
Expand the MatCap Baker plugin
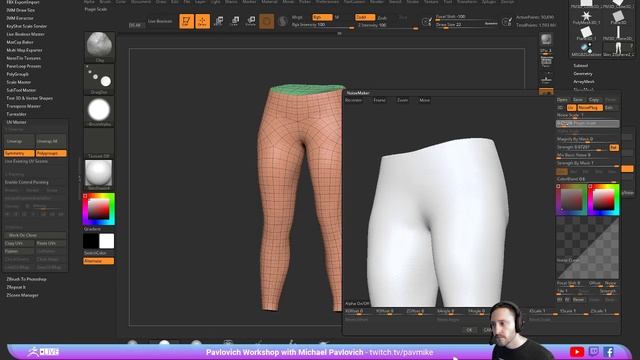click(20, 42)
